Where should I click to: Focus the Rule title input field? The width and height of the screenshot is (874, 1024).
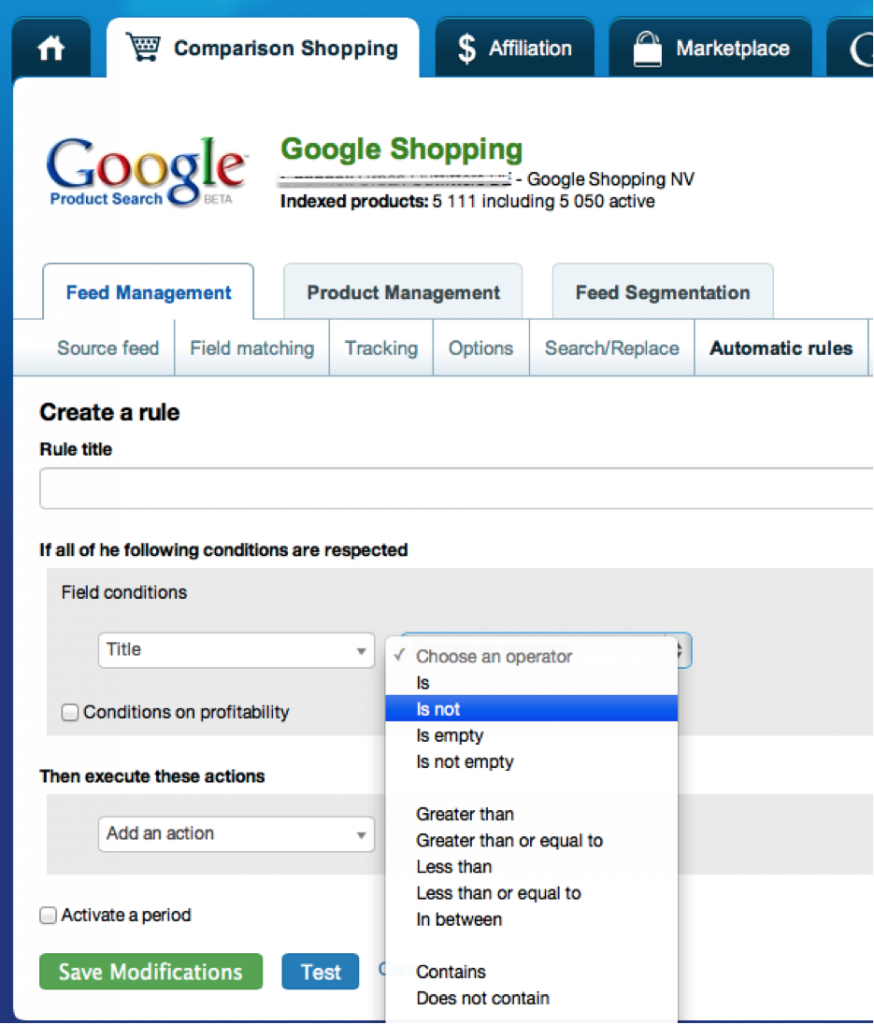[456, 488]
